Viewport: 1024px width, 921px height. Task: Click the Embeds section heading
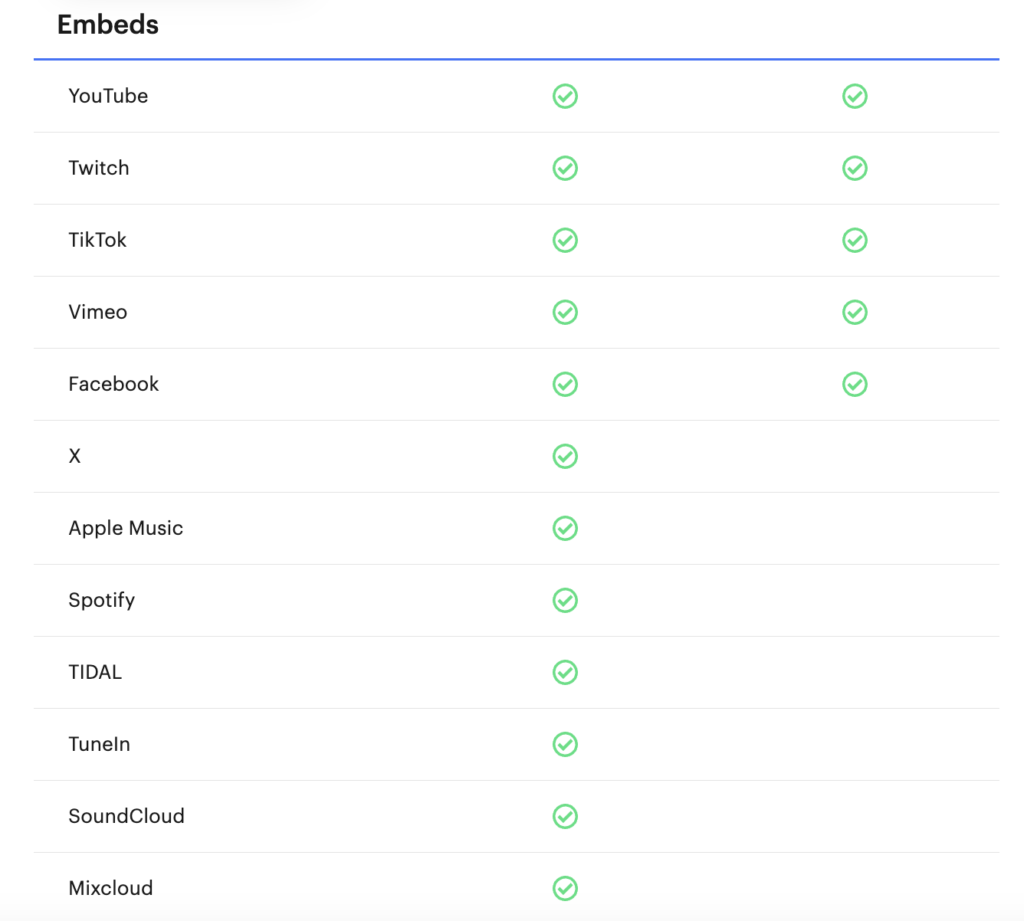(x=108, y=25)
